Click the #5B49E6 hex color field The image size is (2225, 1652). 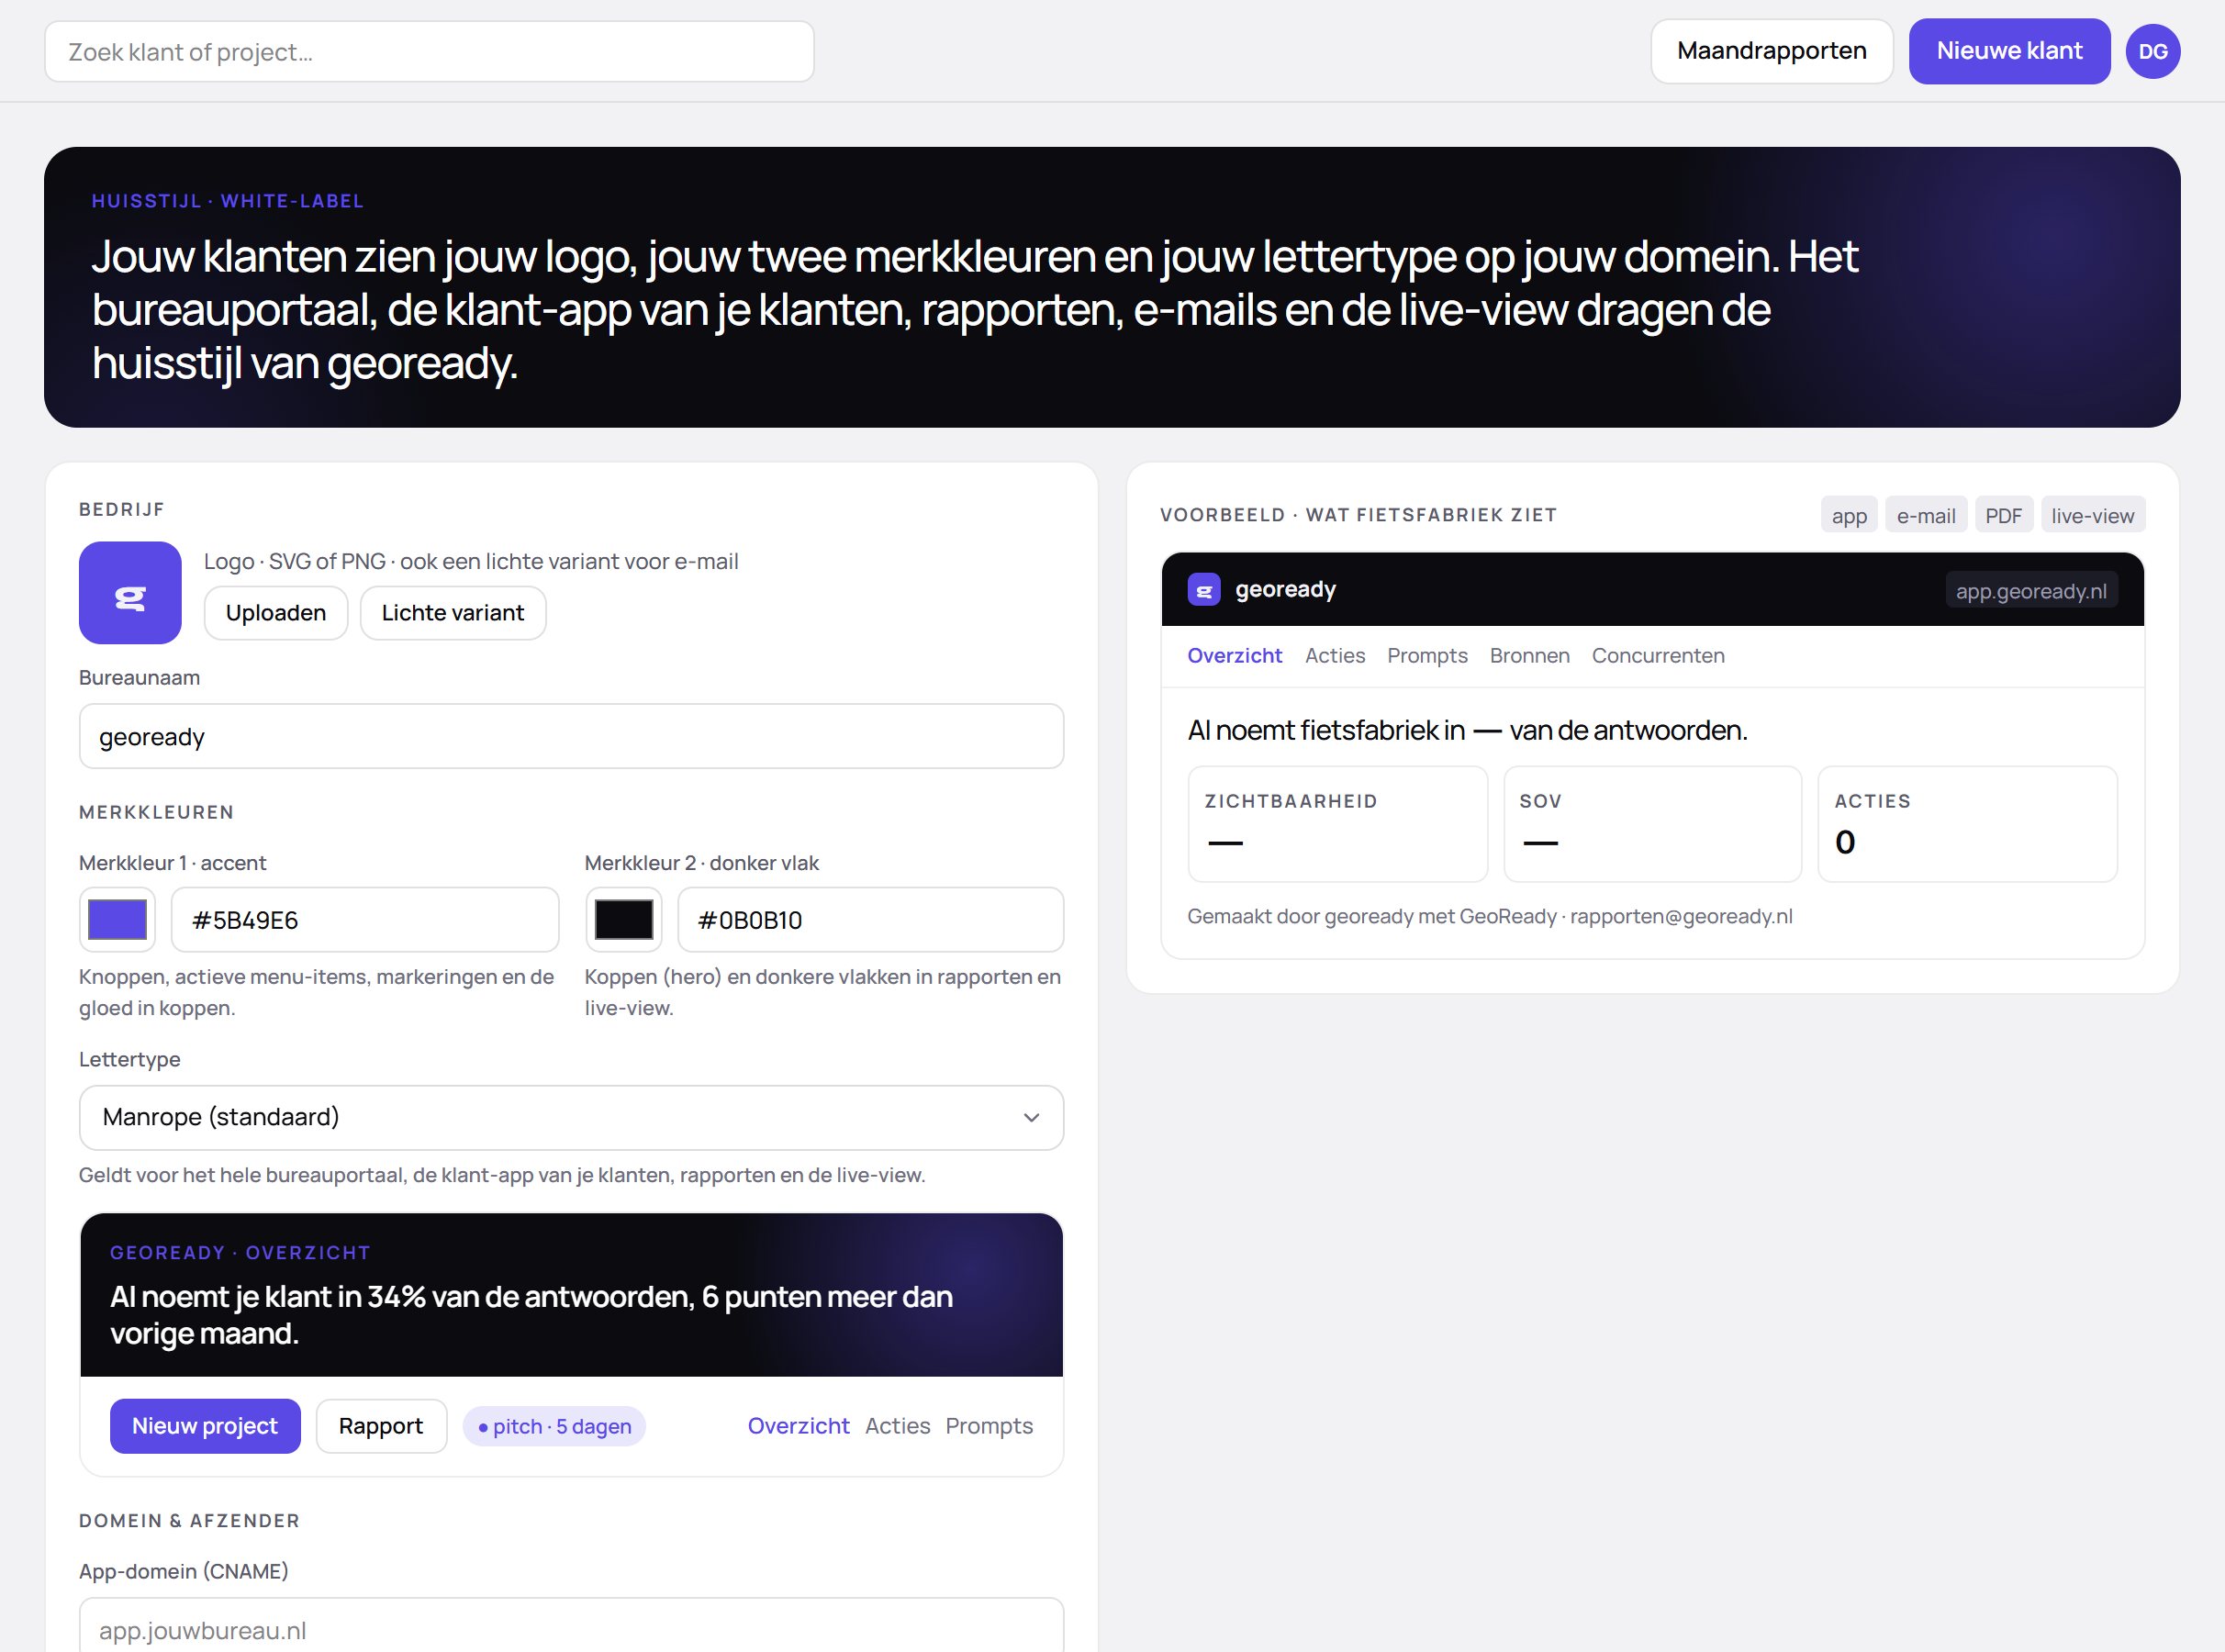[x=365, y=919]
